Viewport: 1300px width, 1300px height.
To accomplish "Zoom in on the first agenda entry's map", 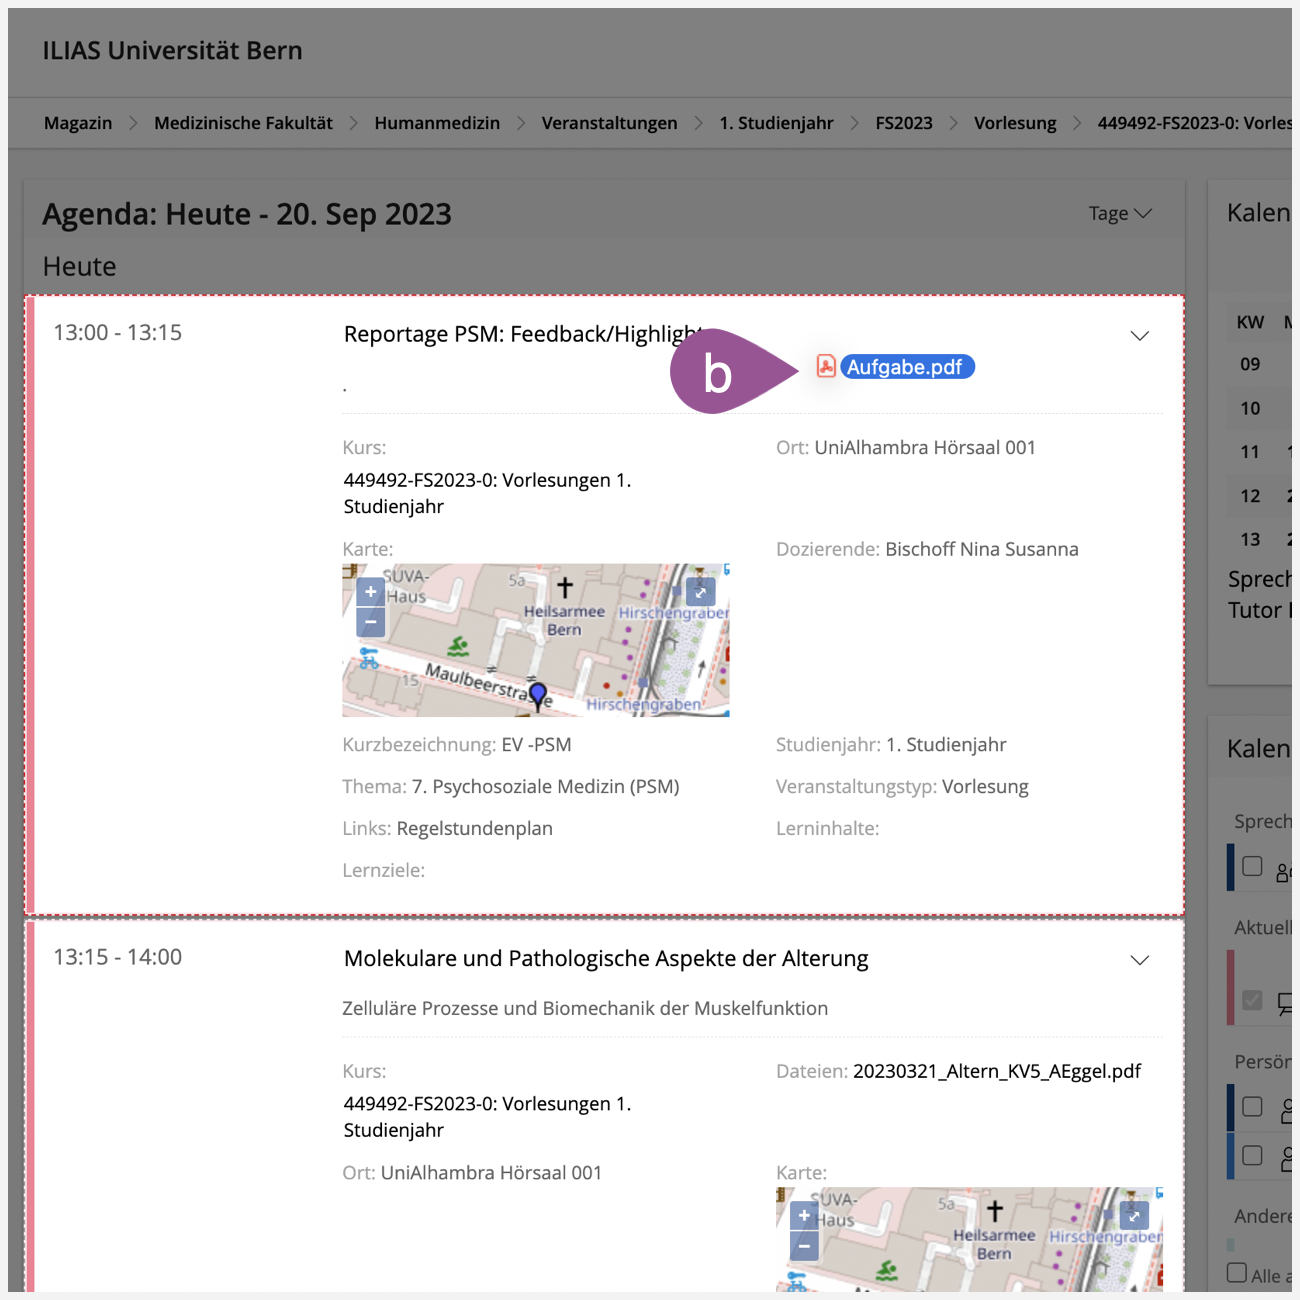I will 371,592.
